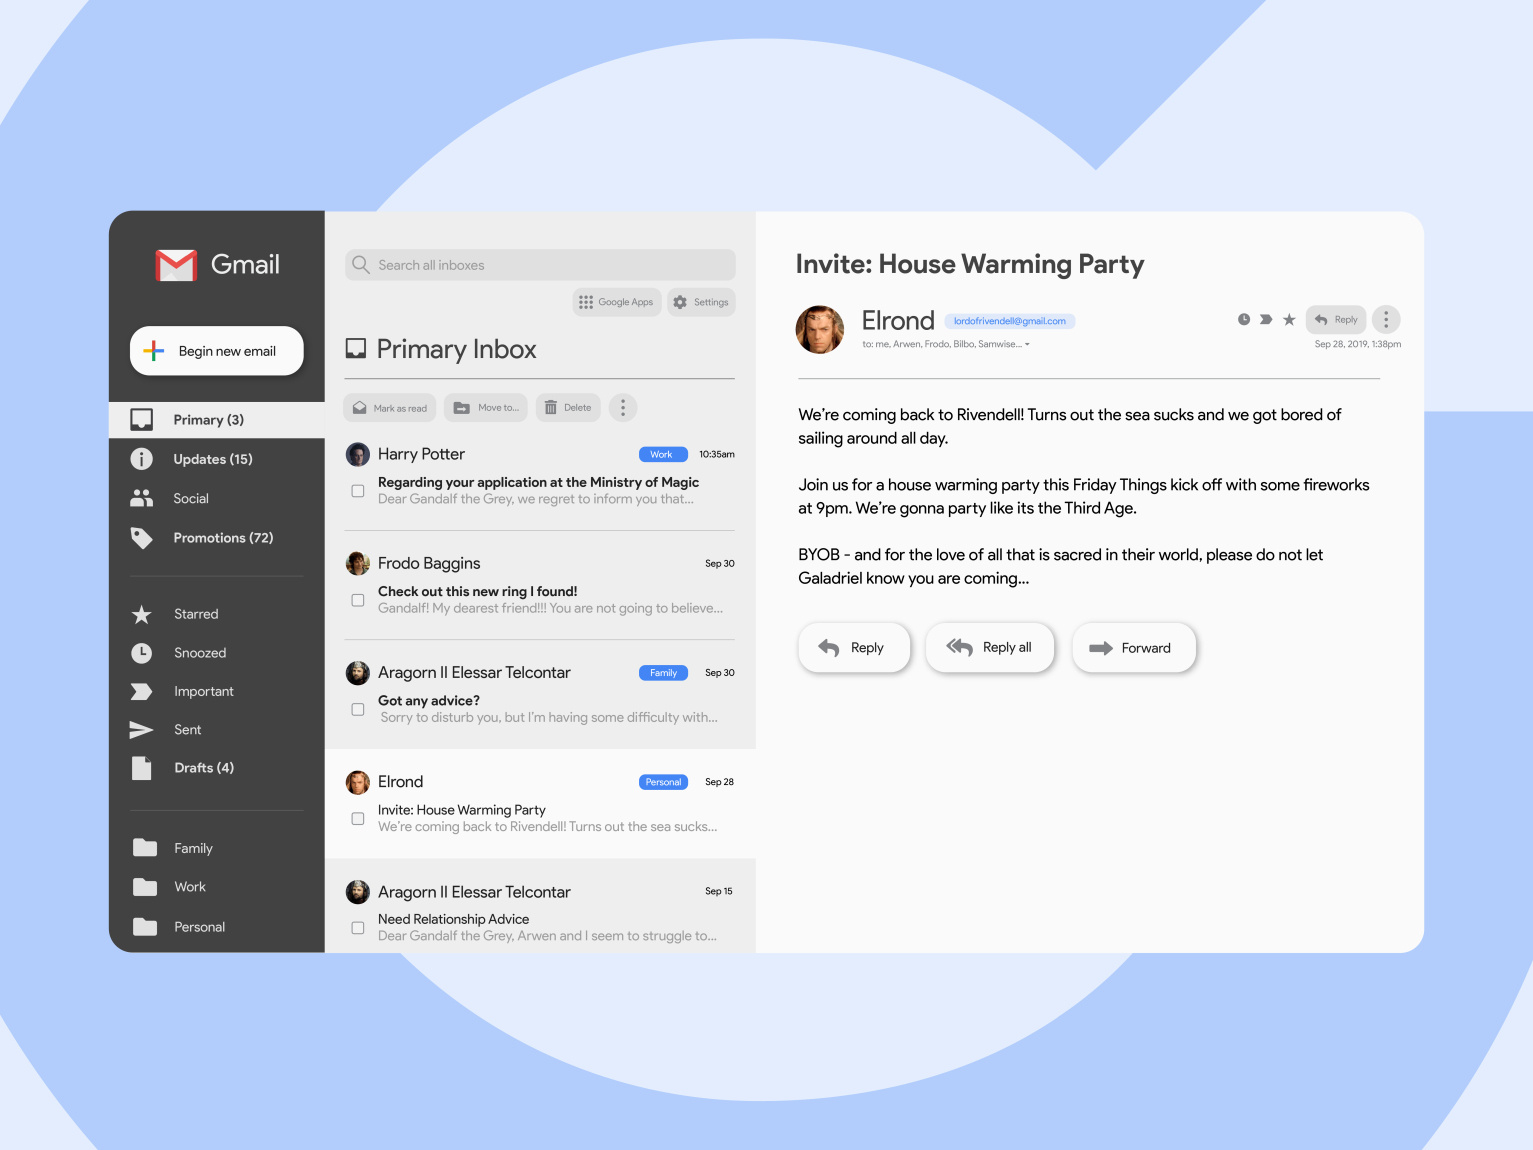Open the Social inbox section
The height and width of the screenshot is (1150, 1533).
pos(190,498)
